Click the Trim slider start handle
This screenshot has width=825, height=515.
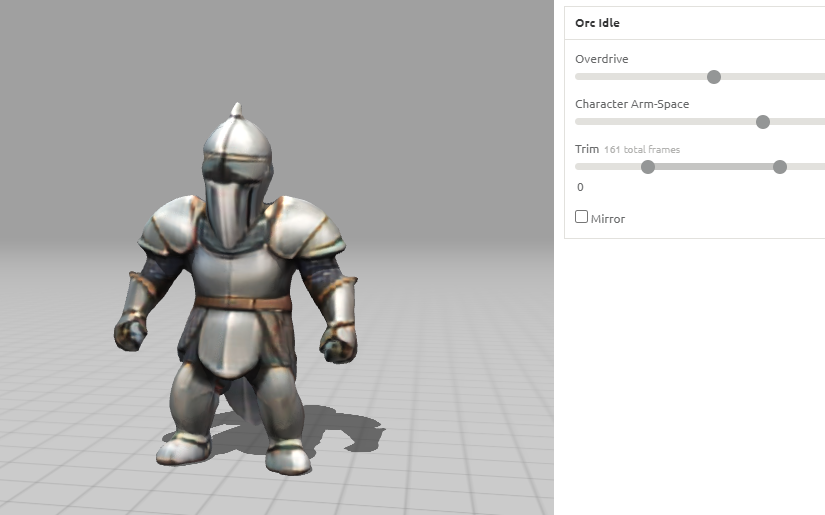pyautogui.click(x=648, y=167)
